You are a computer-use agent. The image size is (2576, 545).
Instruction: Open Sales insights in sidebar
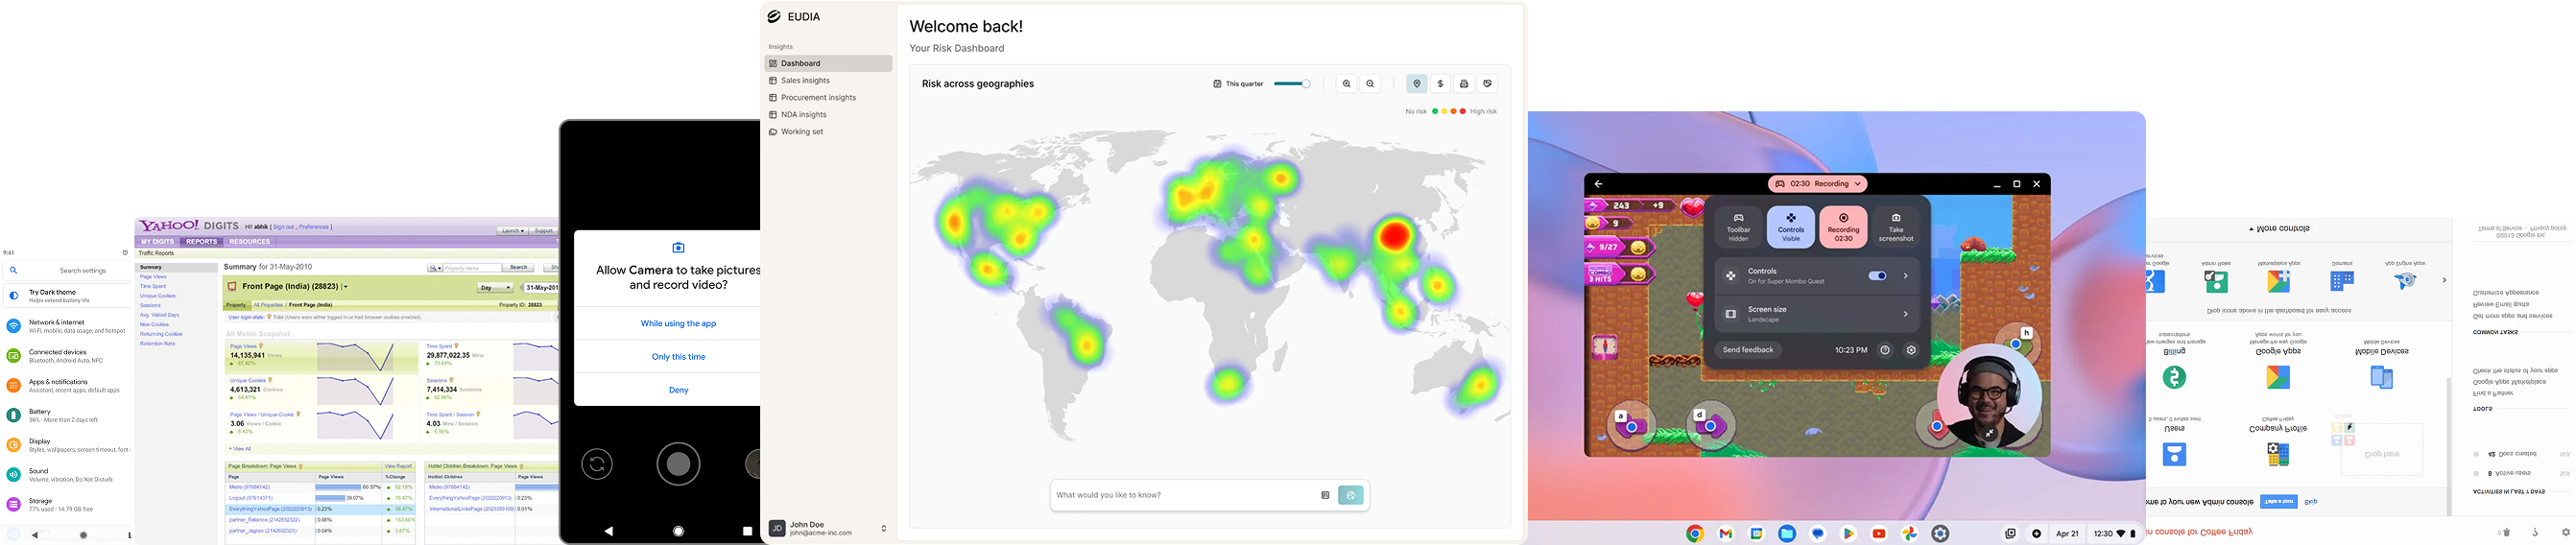pyautogui.click(x=805, y=81)
